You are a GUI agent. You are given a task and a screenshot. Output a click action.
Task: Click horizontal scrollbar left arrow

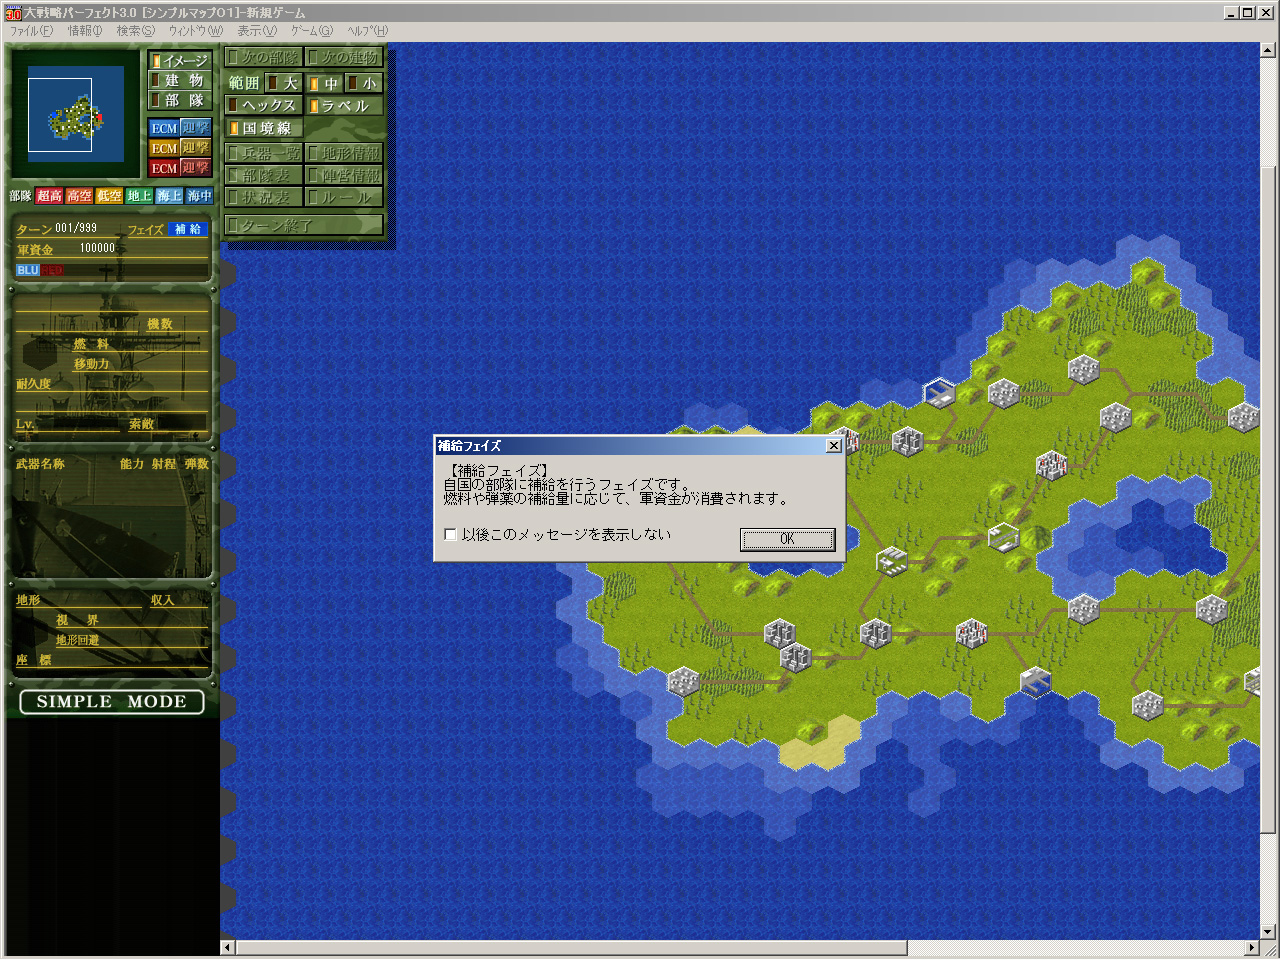tap(227, 947)
